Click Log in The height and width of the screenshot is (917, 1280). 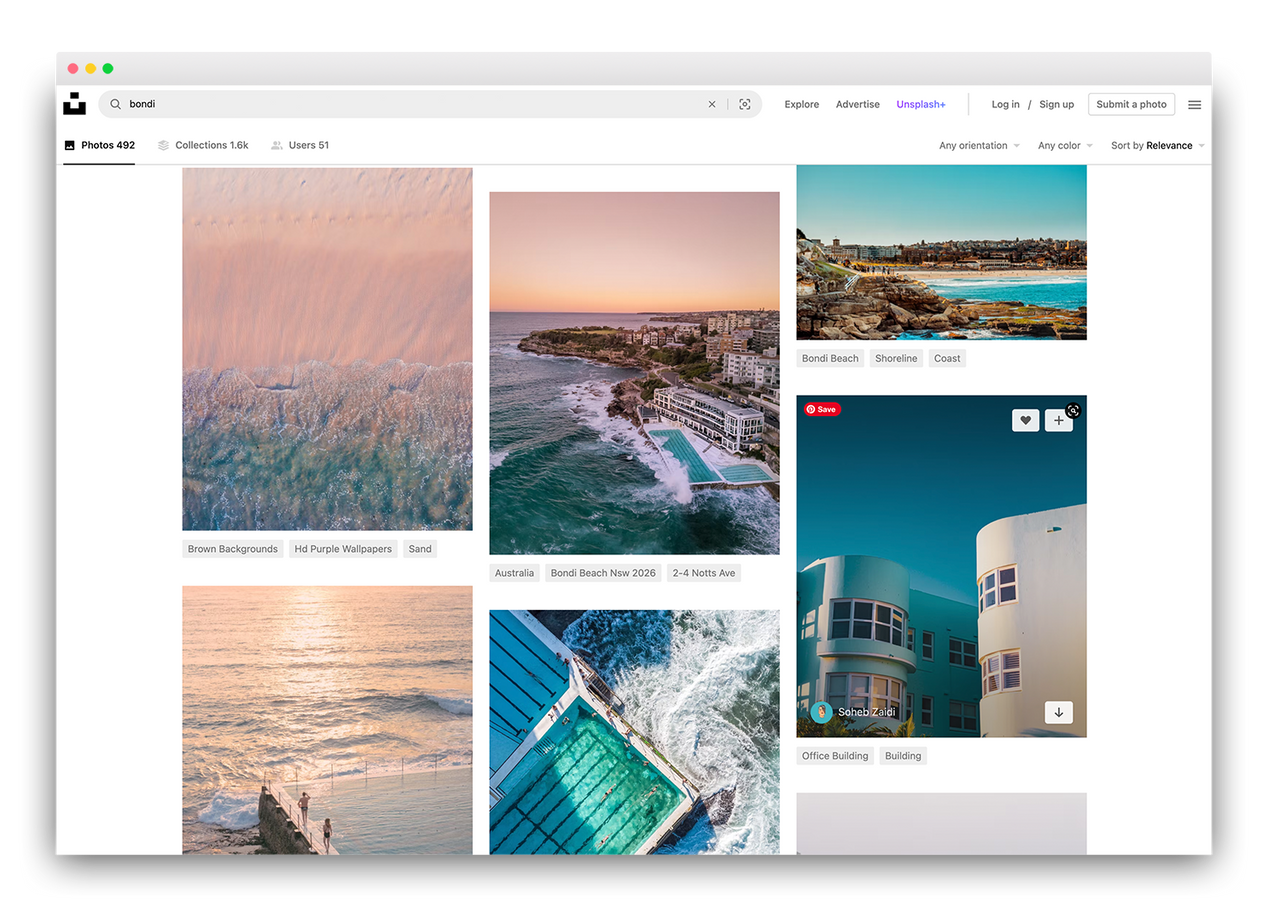tap(1006, 104)
